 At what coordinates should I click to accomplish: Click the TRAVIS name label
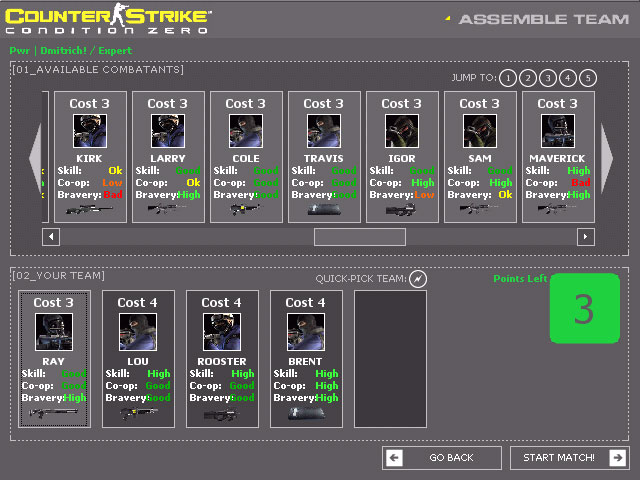323,158
